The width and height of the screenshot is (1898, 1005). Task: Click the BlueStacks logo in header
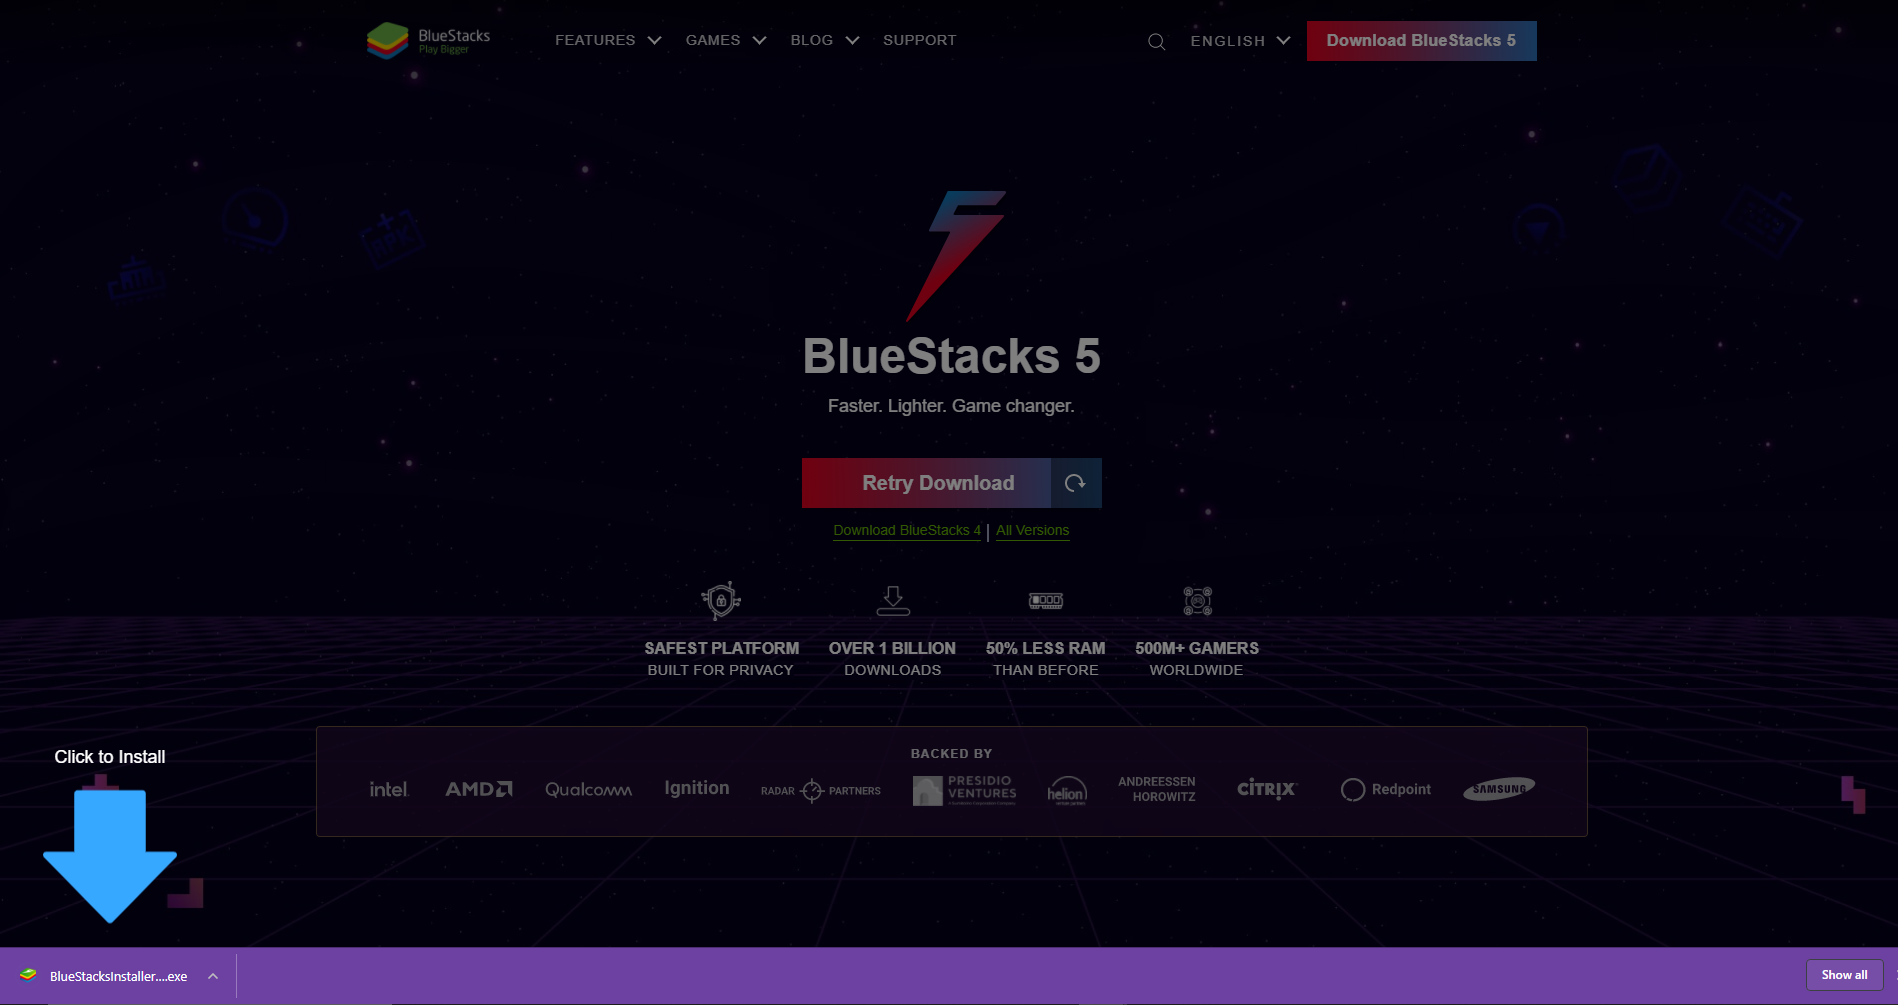[429, 41]
